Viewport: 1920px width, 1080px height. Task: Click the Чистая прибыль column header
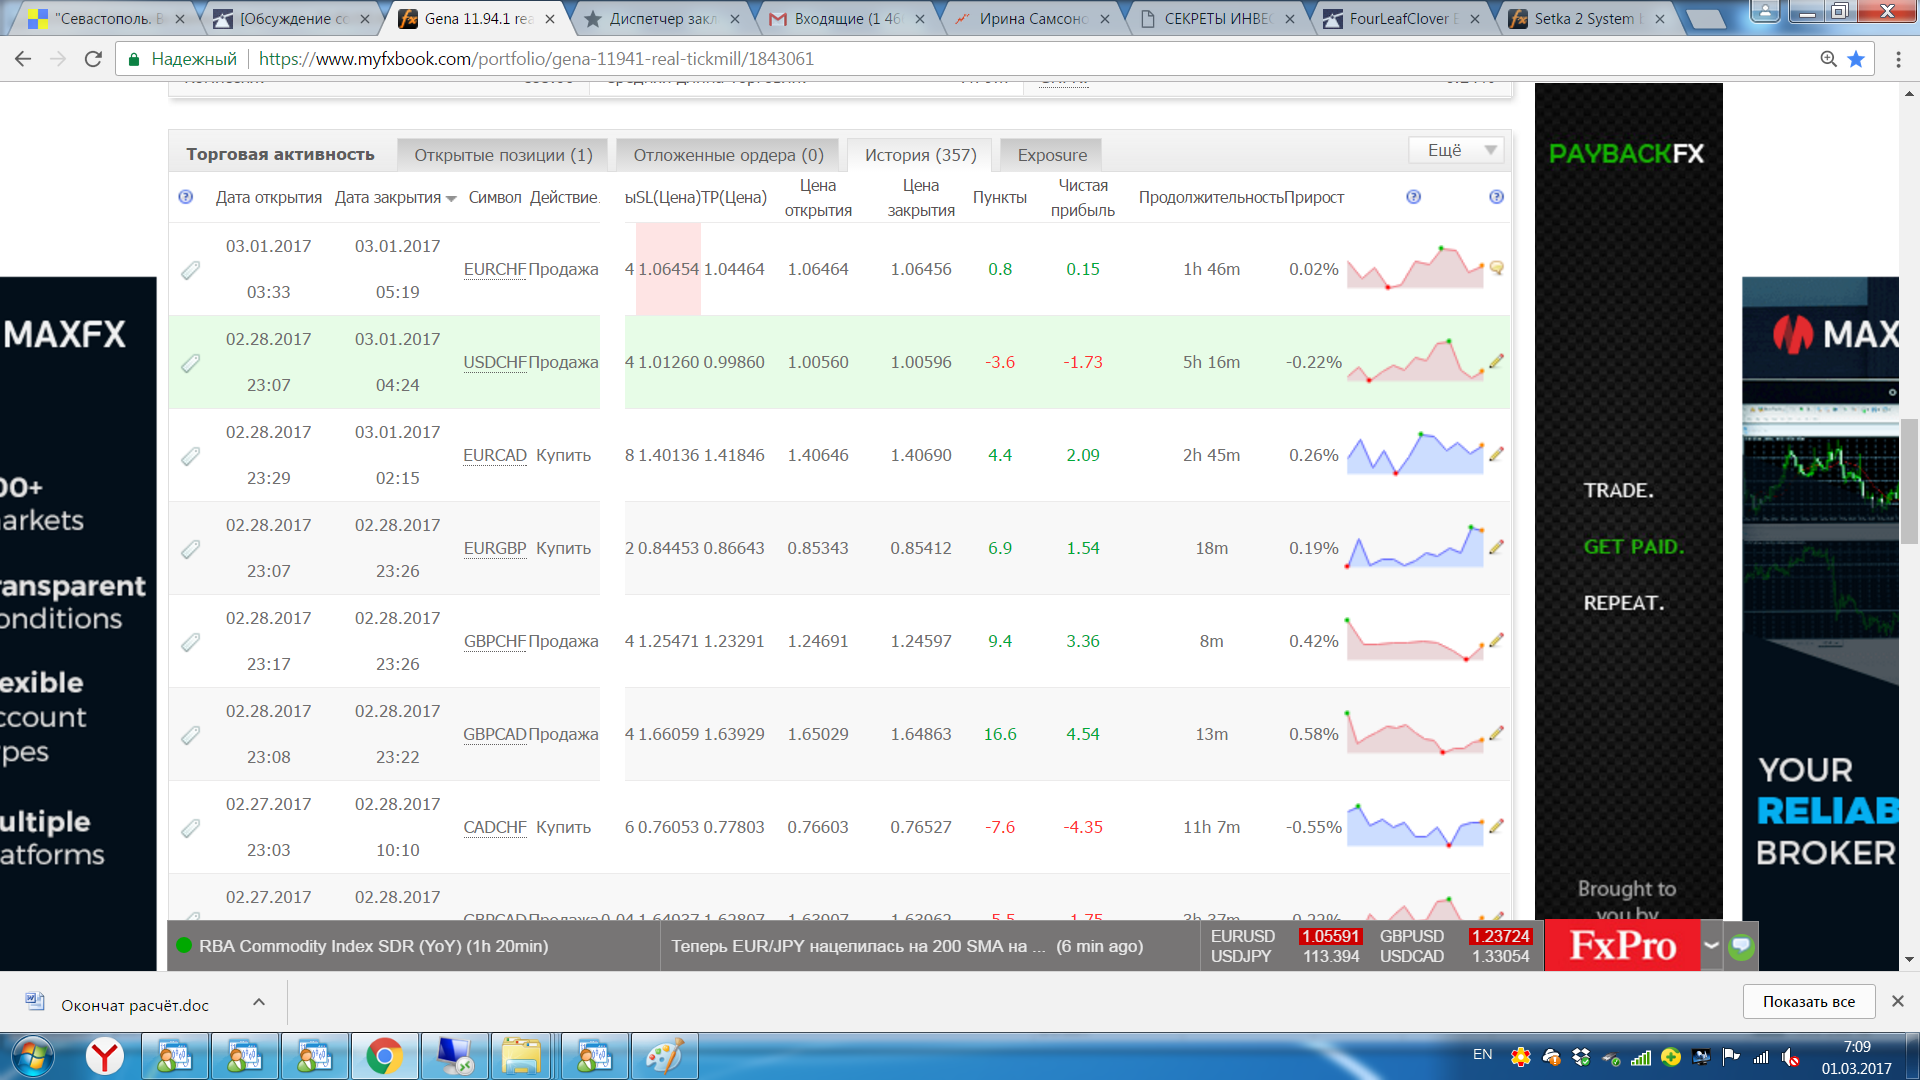click(x=1082, y=197)
